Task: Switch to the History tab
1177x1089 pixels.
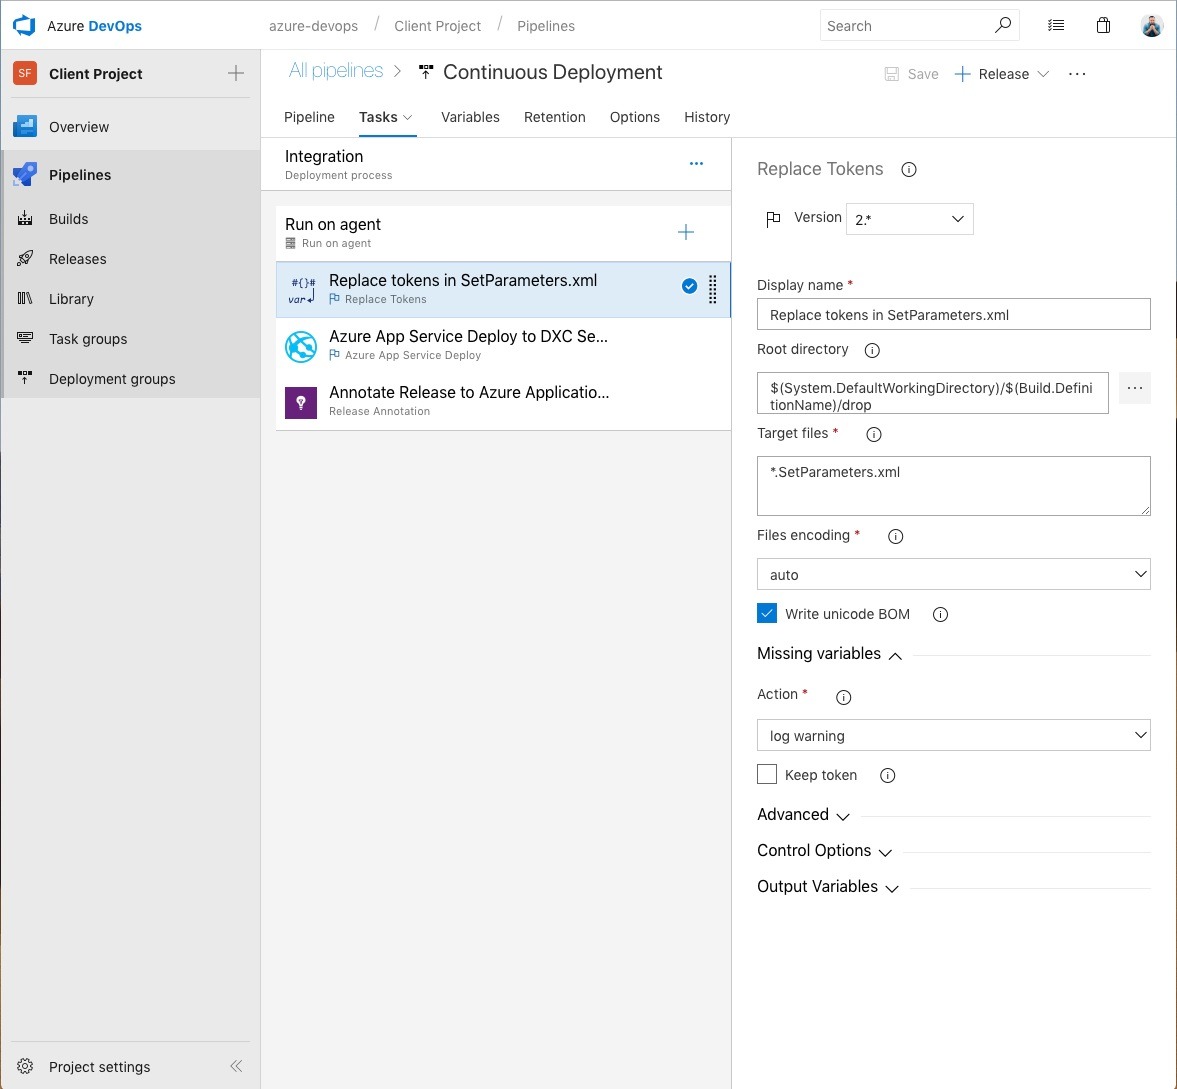Action: click(707, 117)
